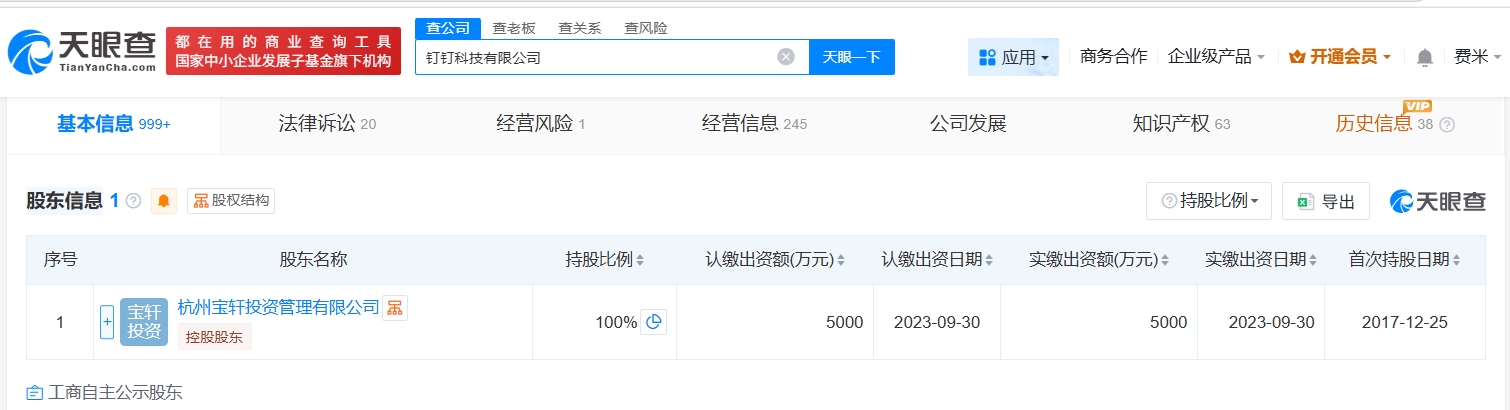This screenshot has width=1510, height=410.
Task: Open equity structure icon beside 杭州宝轩投资管理有限公司
Action: [395, 307]
